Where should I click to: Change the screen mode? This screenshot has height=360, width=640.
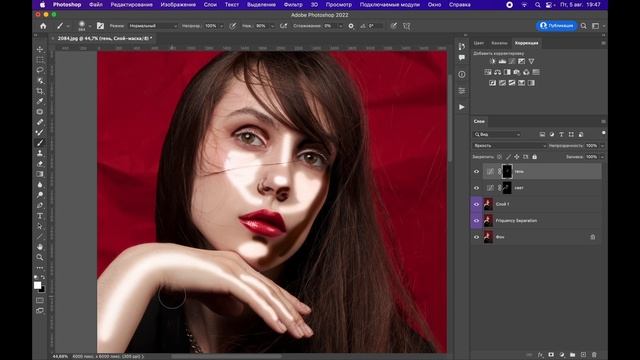coord(40,311)
